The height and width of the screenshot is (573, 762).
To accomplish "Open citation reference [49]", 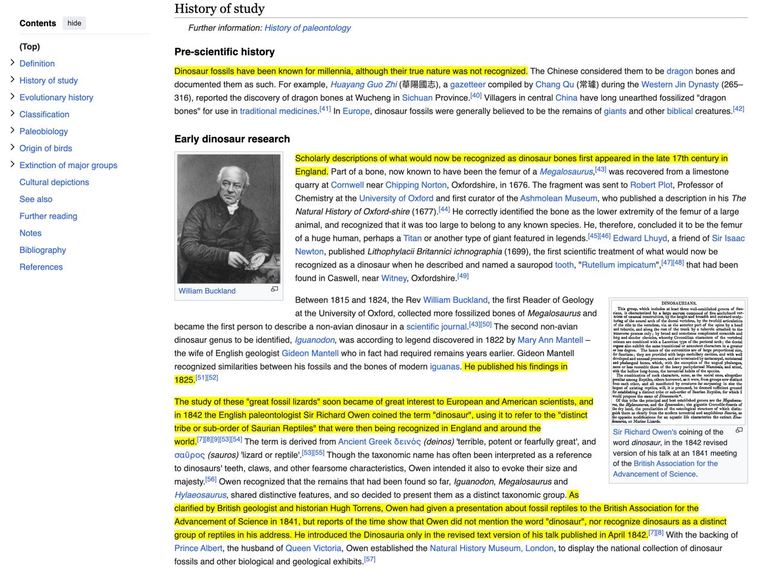I will click(x=463, y=276).
